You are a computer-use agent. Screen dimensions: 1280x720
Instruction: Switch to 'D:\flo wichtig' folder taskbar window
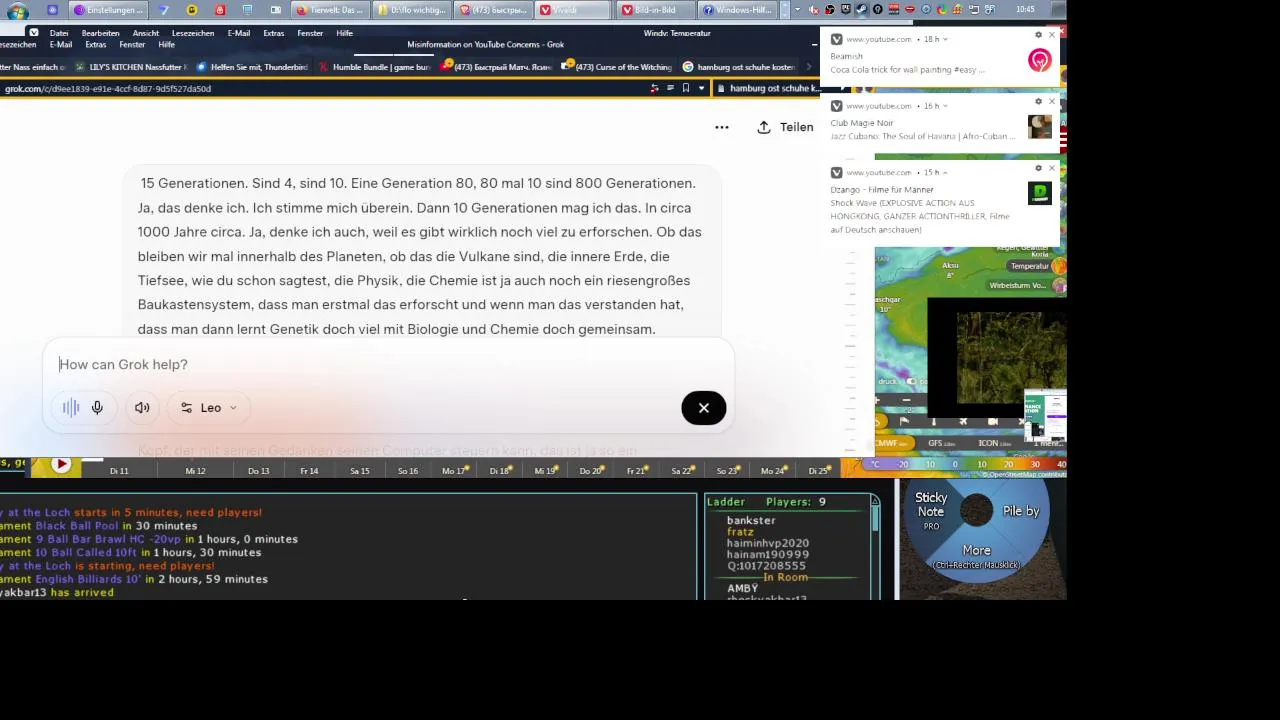(411, 10)
